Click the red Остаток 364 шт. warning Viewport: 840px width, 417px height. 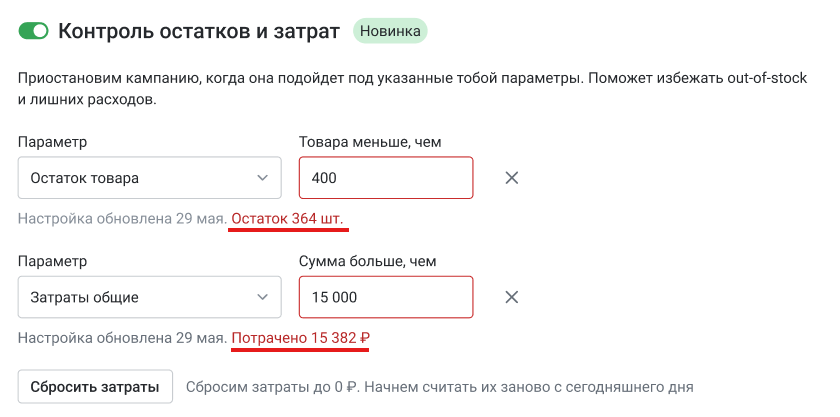[x=290, y=218]
